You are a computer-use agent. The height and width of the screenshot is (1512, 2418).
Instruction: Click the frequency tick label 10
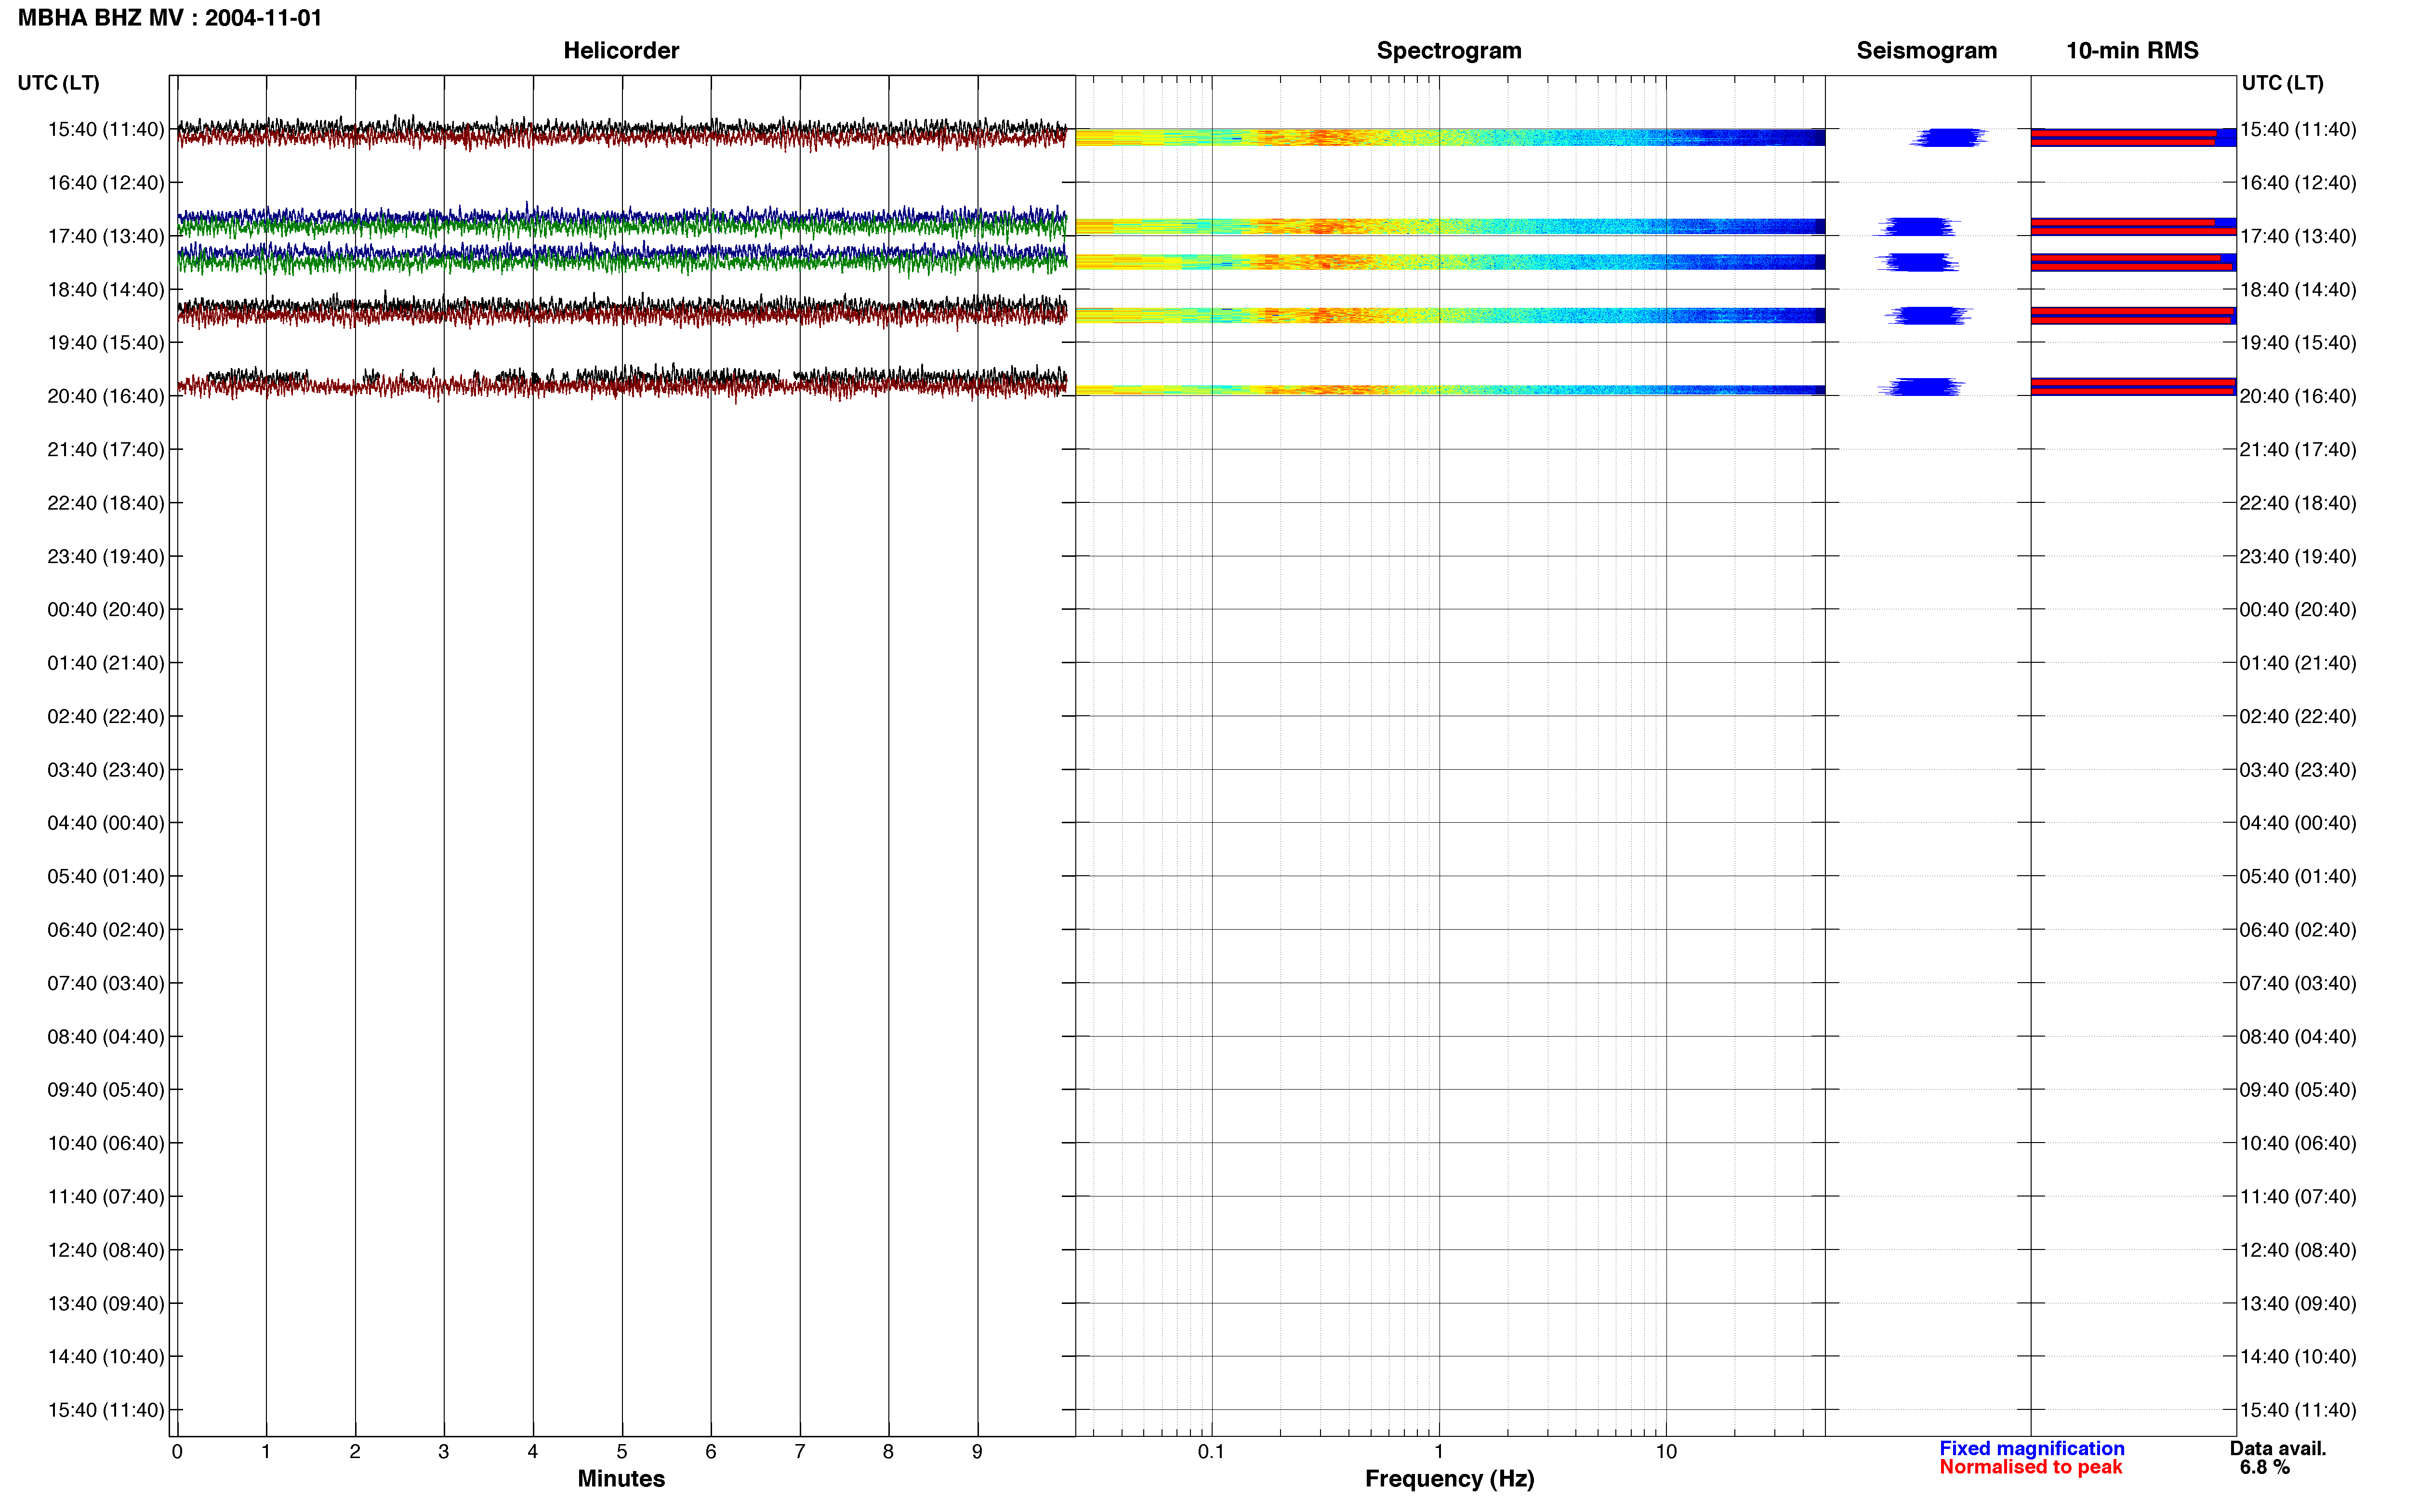point(1665,1452)
